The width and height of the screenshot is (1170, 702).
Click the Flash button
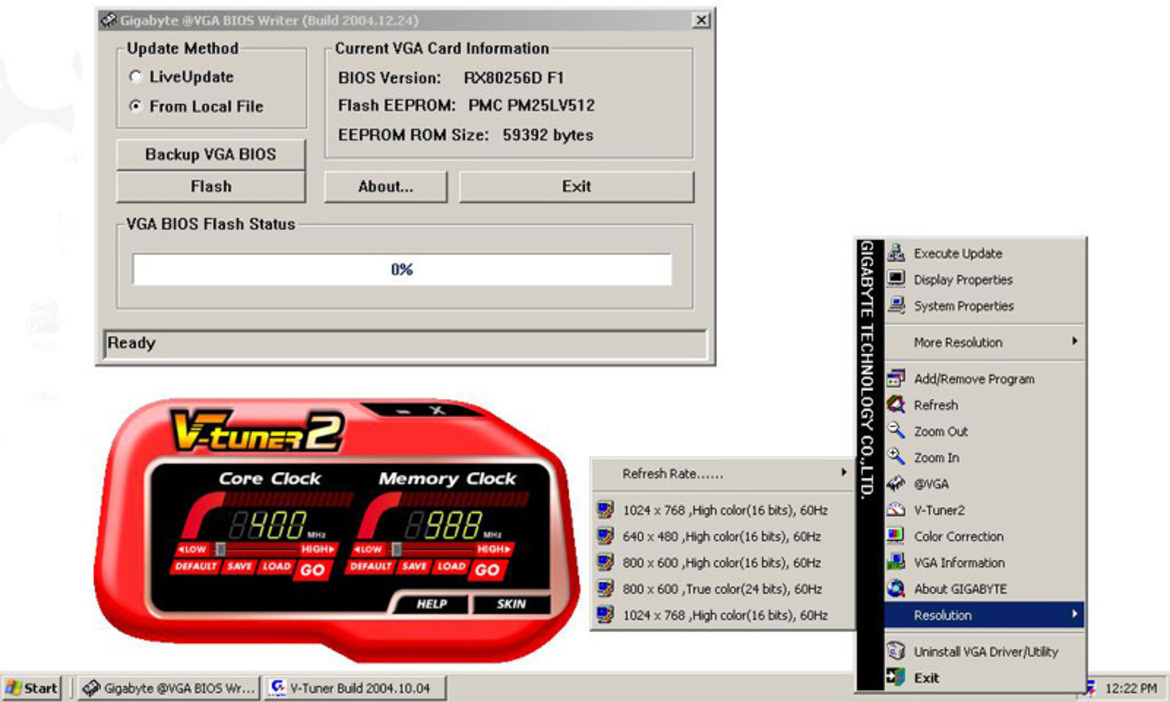click(x=210, y=187)
